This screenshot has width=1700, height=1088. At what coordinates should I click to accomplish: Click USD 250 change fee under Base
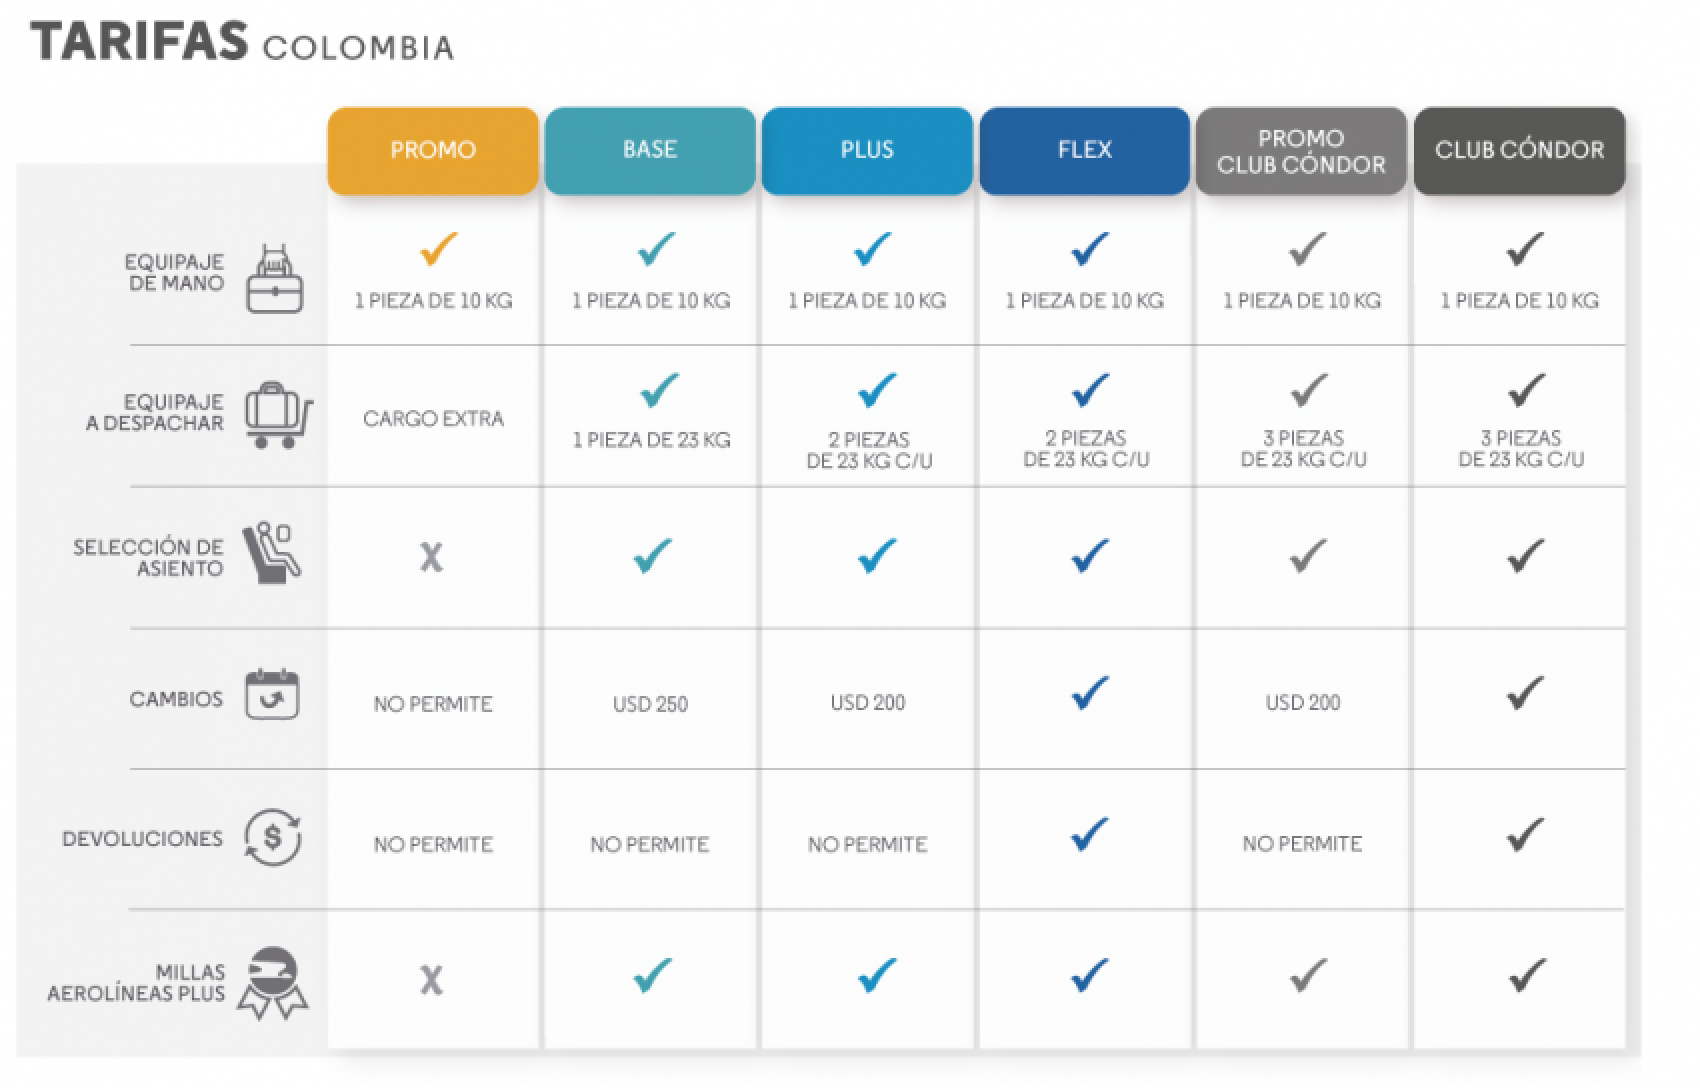tap(650, 704)
